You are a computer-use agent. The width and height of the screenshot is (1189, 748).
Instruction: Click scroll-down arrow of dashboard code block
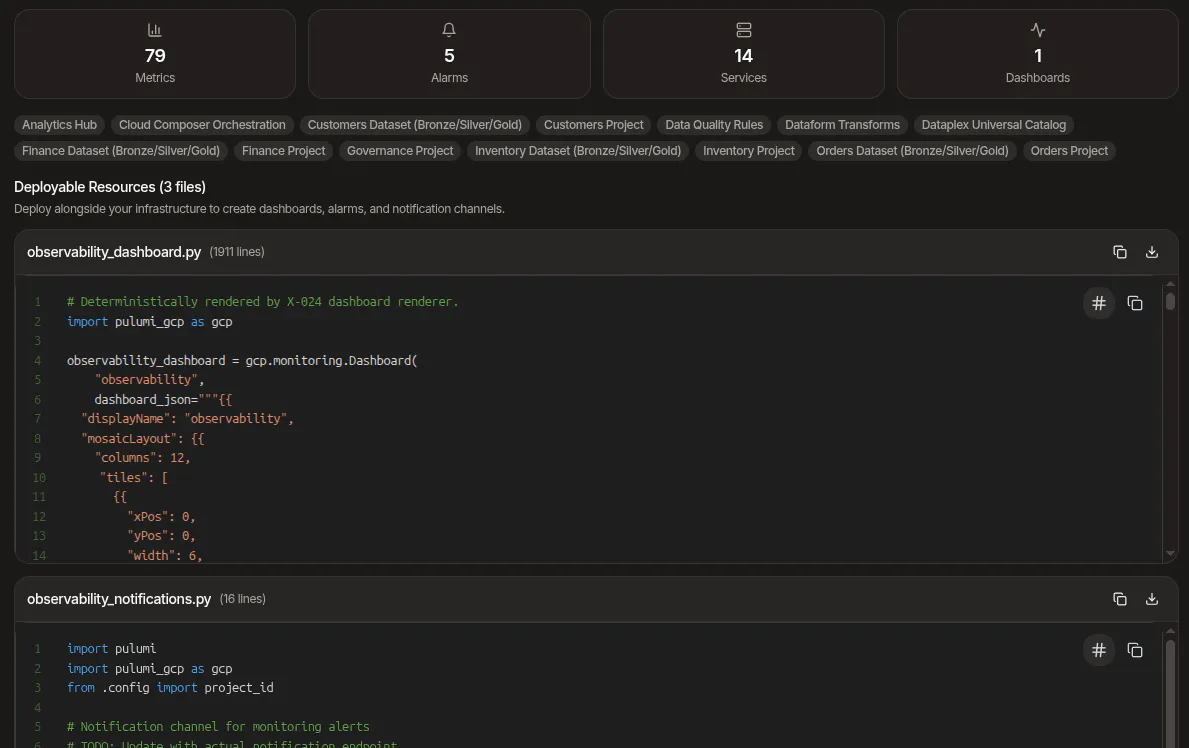(1170, 554)
